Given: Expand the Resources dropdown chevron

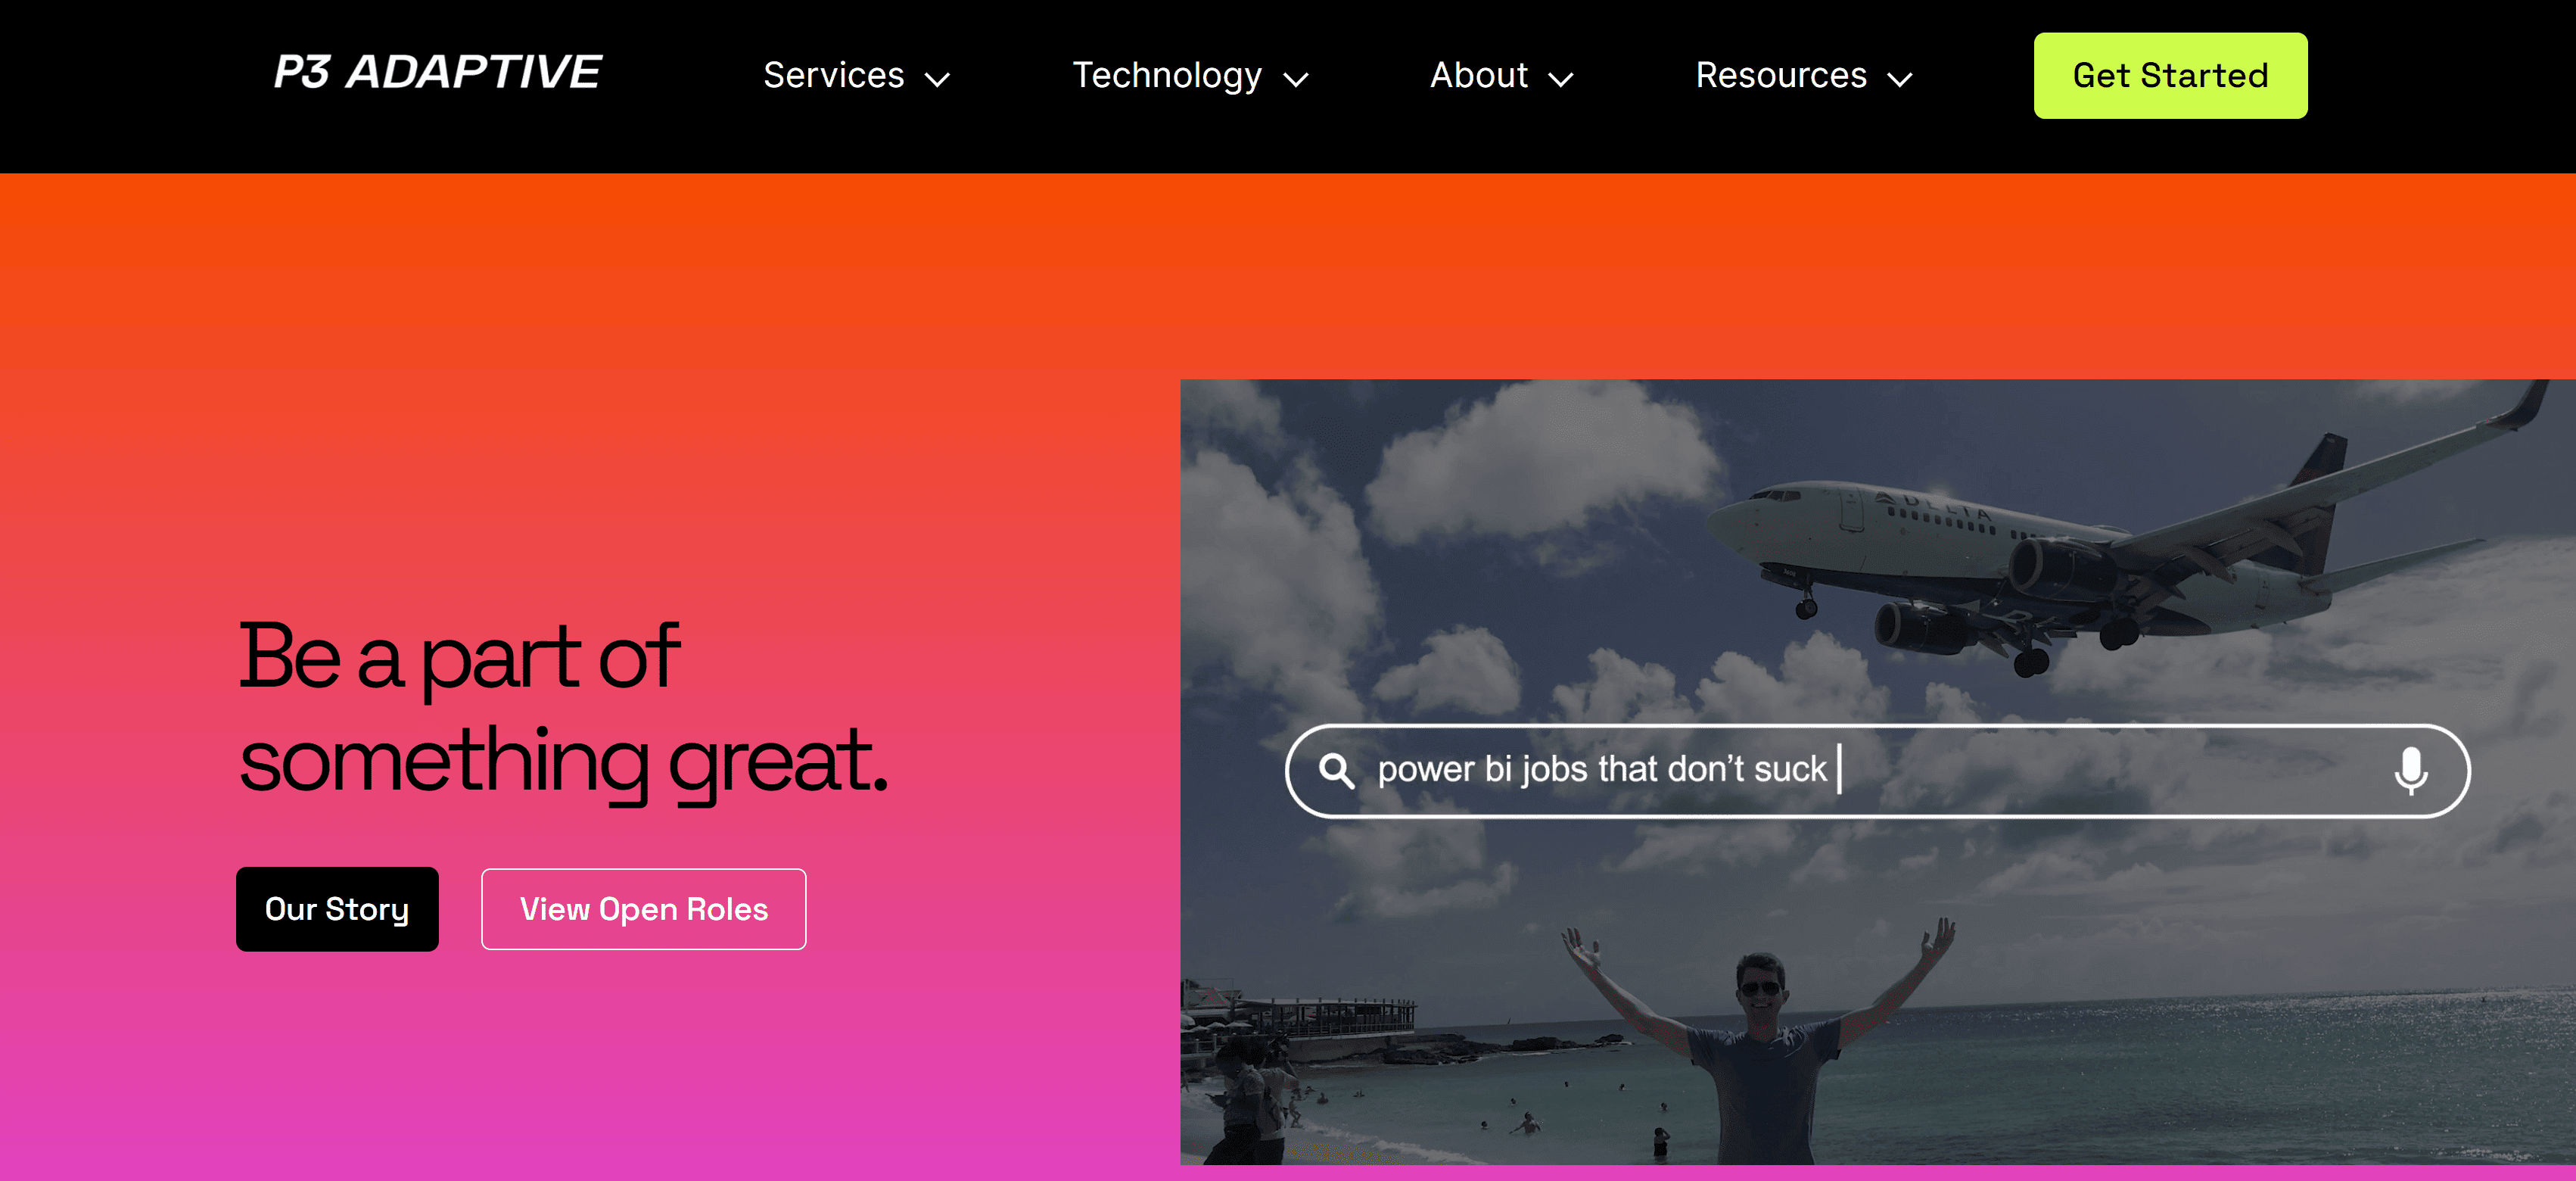Looking at the screenshot, I should point(1899,79).
